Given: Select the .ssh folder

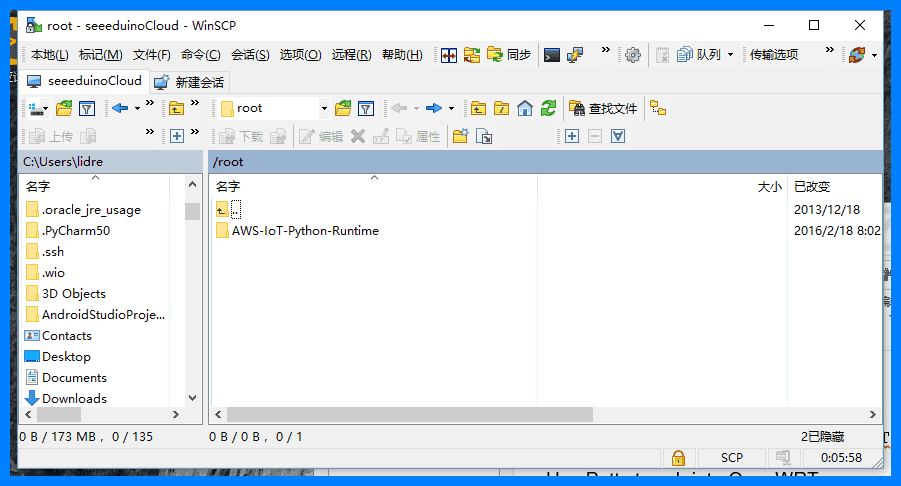Looking at the screenshot, I should (x=45, y=252).
